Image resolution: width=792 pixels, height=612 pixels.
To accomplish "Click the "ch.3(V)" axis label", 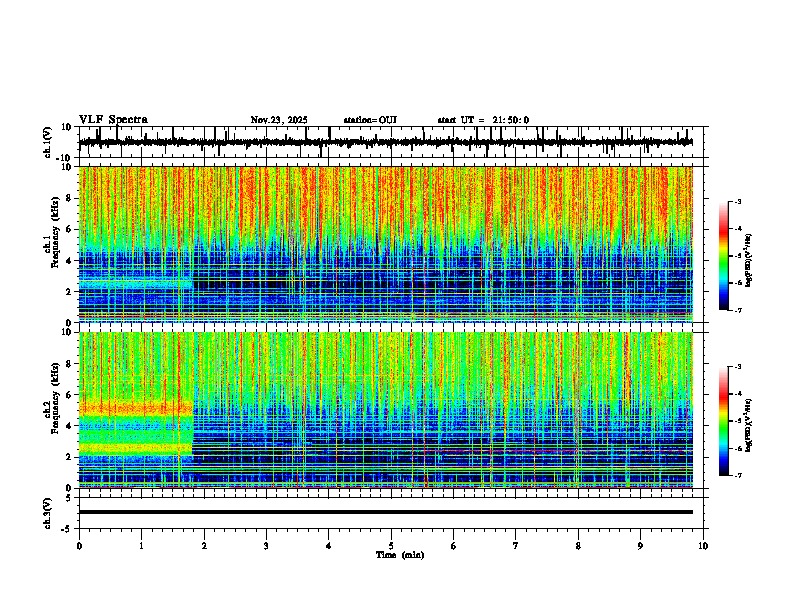I will (x=48, y=513).
